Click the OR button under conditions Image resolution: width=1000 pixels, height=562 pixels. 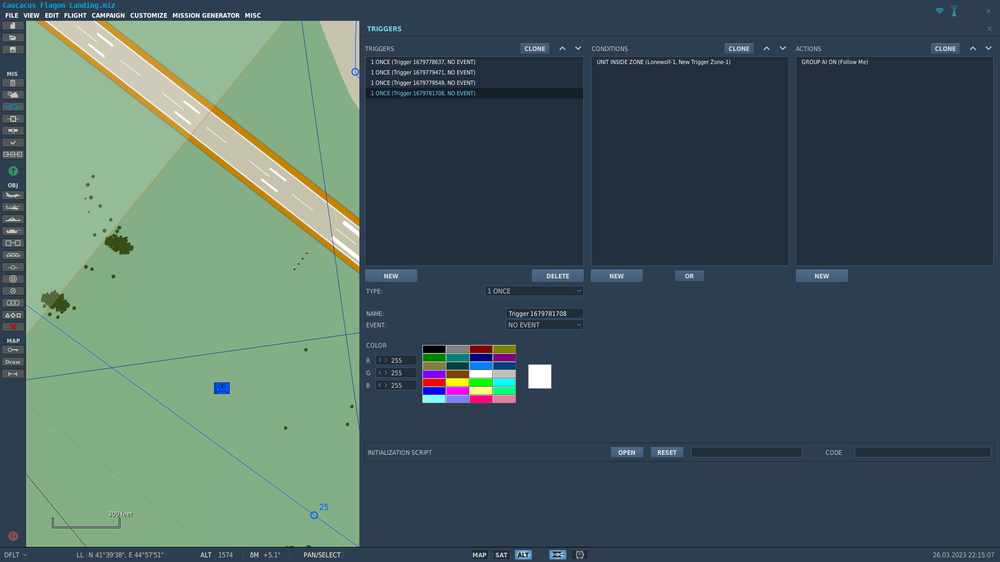coord(689,276)
